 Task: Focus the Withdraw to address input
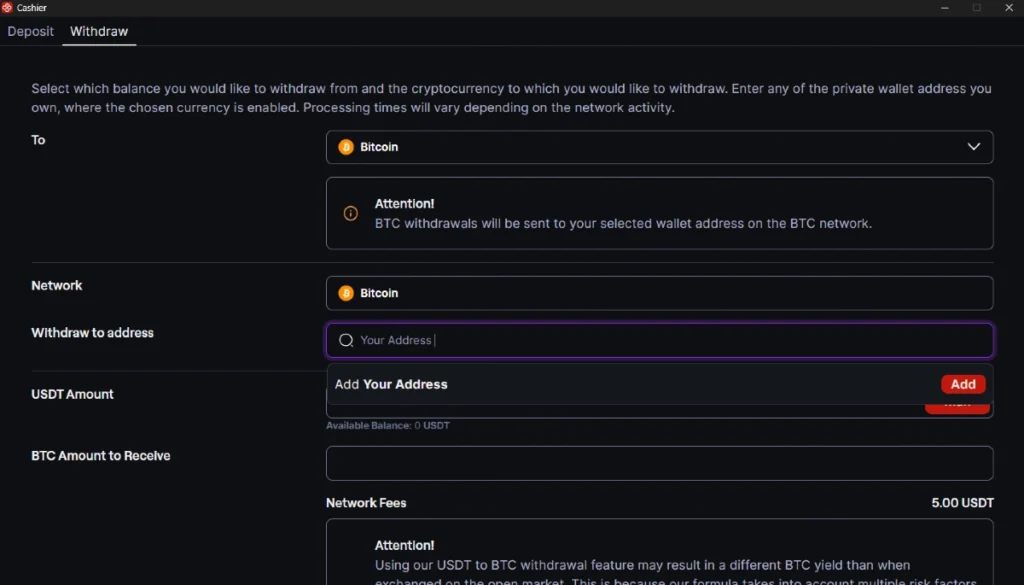pos(670,340)
